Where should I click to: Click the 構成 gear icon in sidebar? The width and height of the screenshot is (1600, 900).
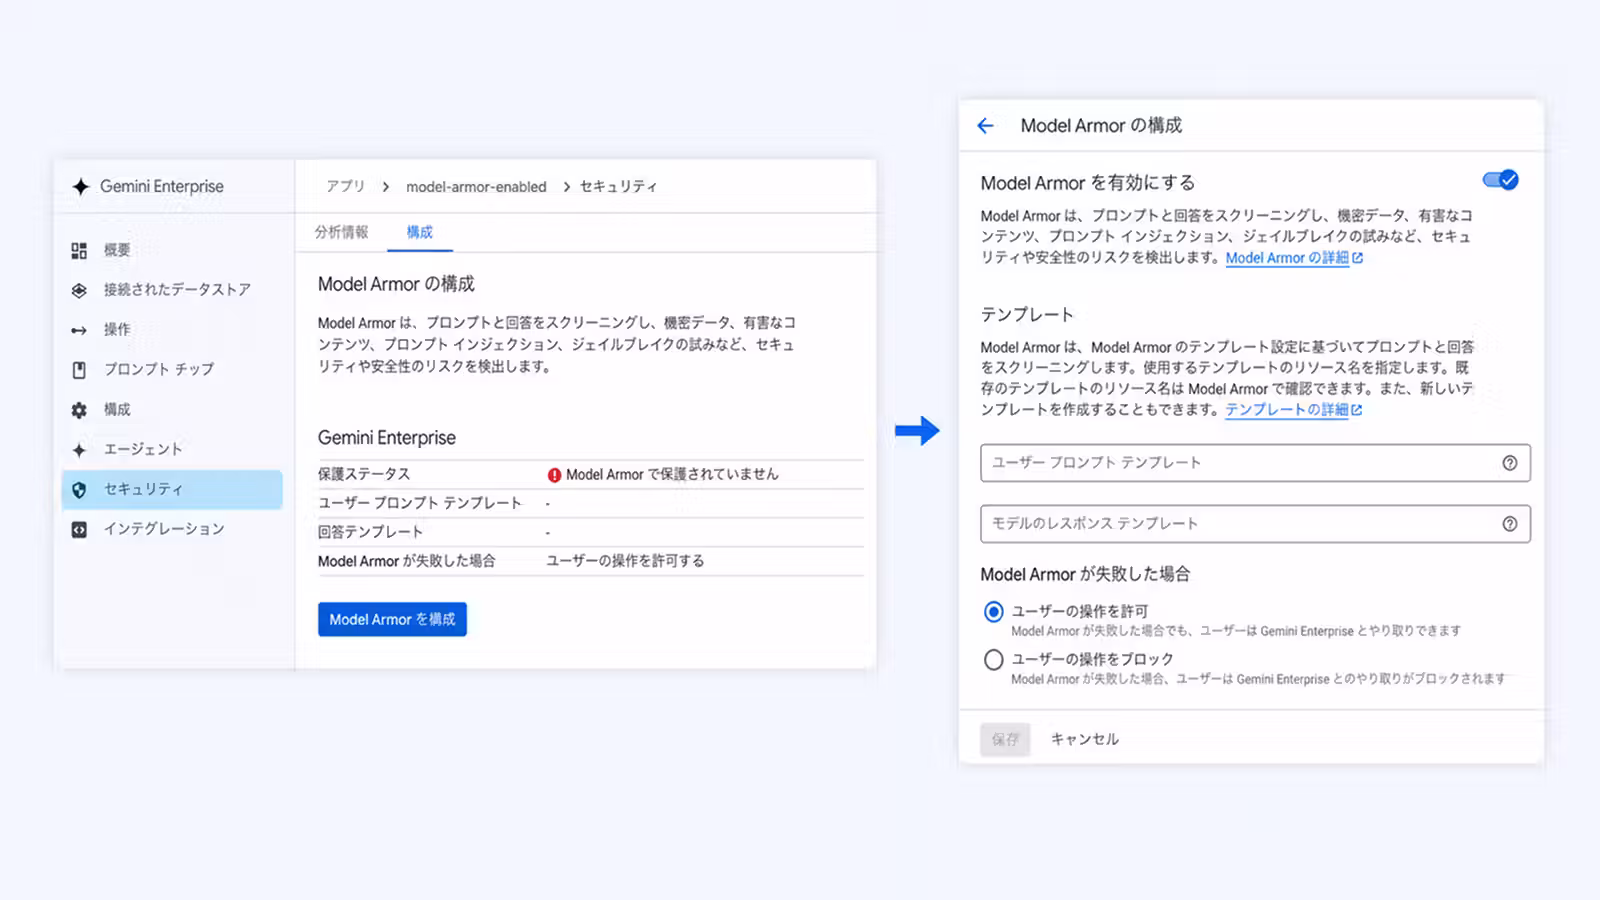coord(79,410)
